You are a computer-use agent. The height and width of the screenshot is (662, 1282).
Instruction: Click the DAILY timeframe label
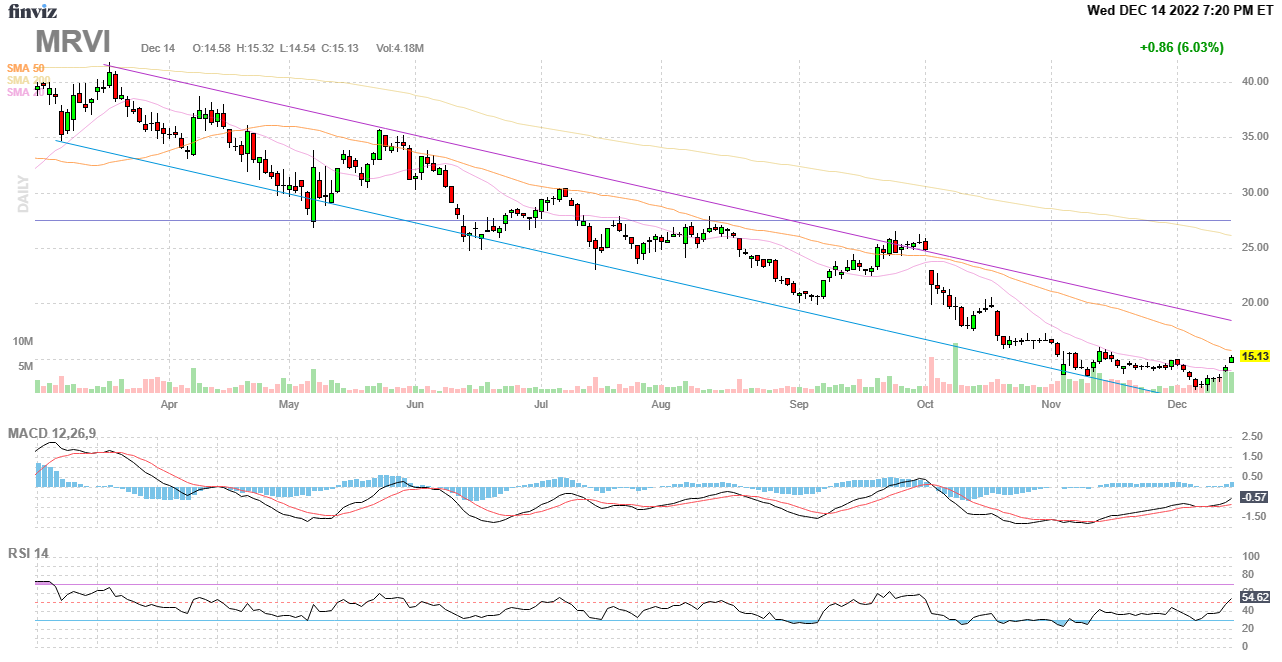21,195
